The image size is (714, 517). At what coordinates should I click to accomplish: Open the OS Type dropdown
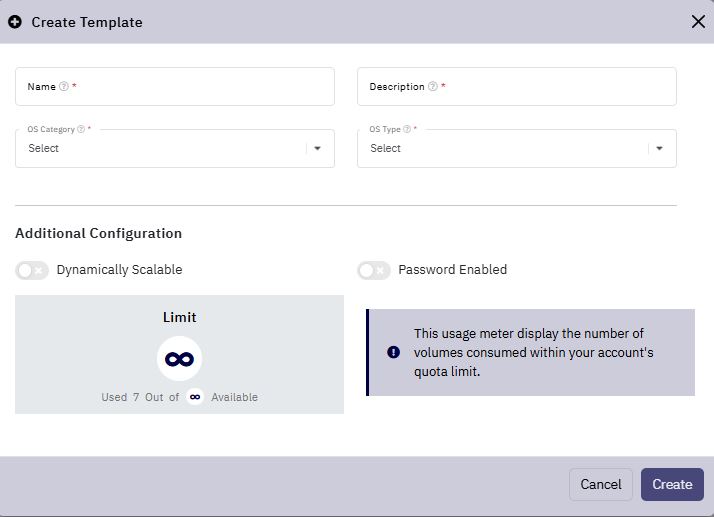coord(517,148)
